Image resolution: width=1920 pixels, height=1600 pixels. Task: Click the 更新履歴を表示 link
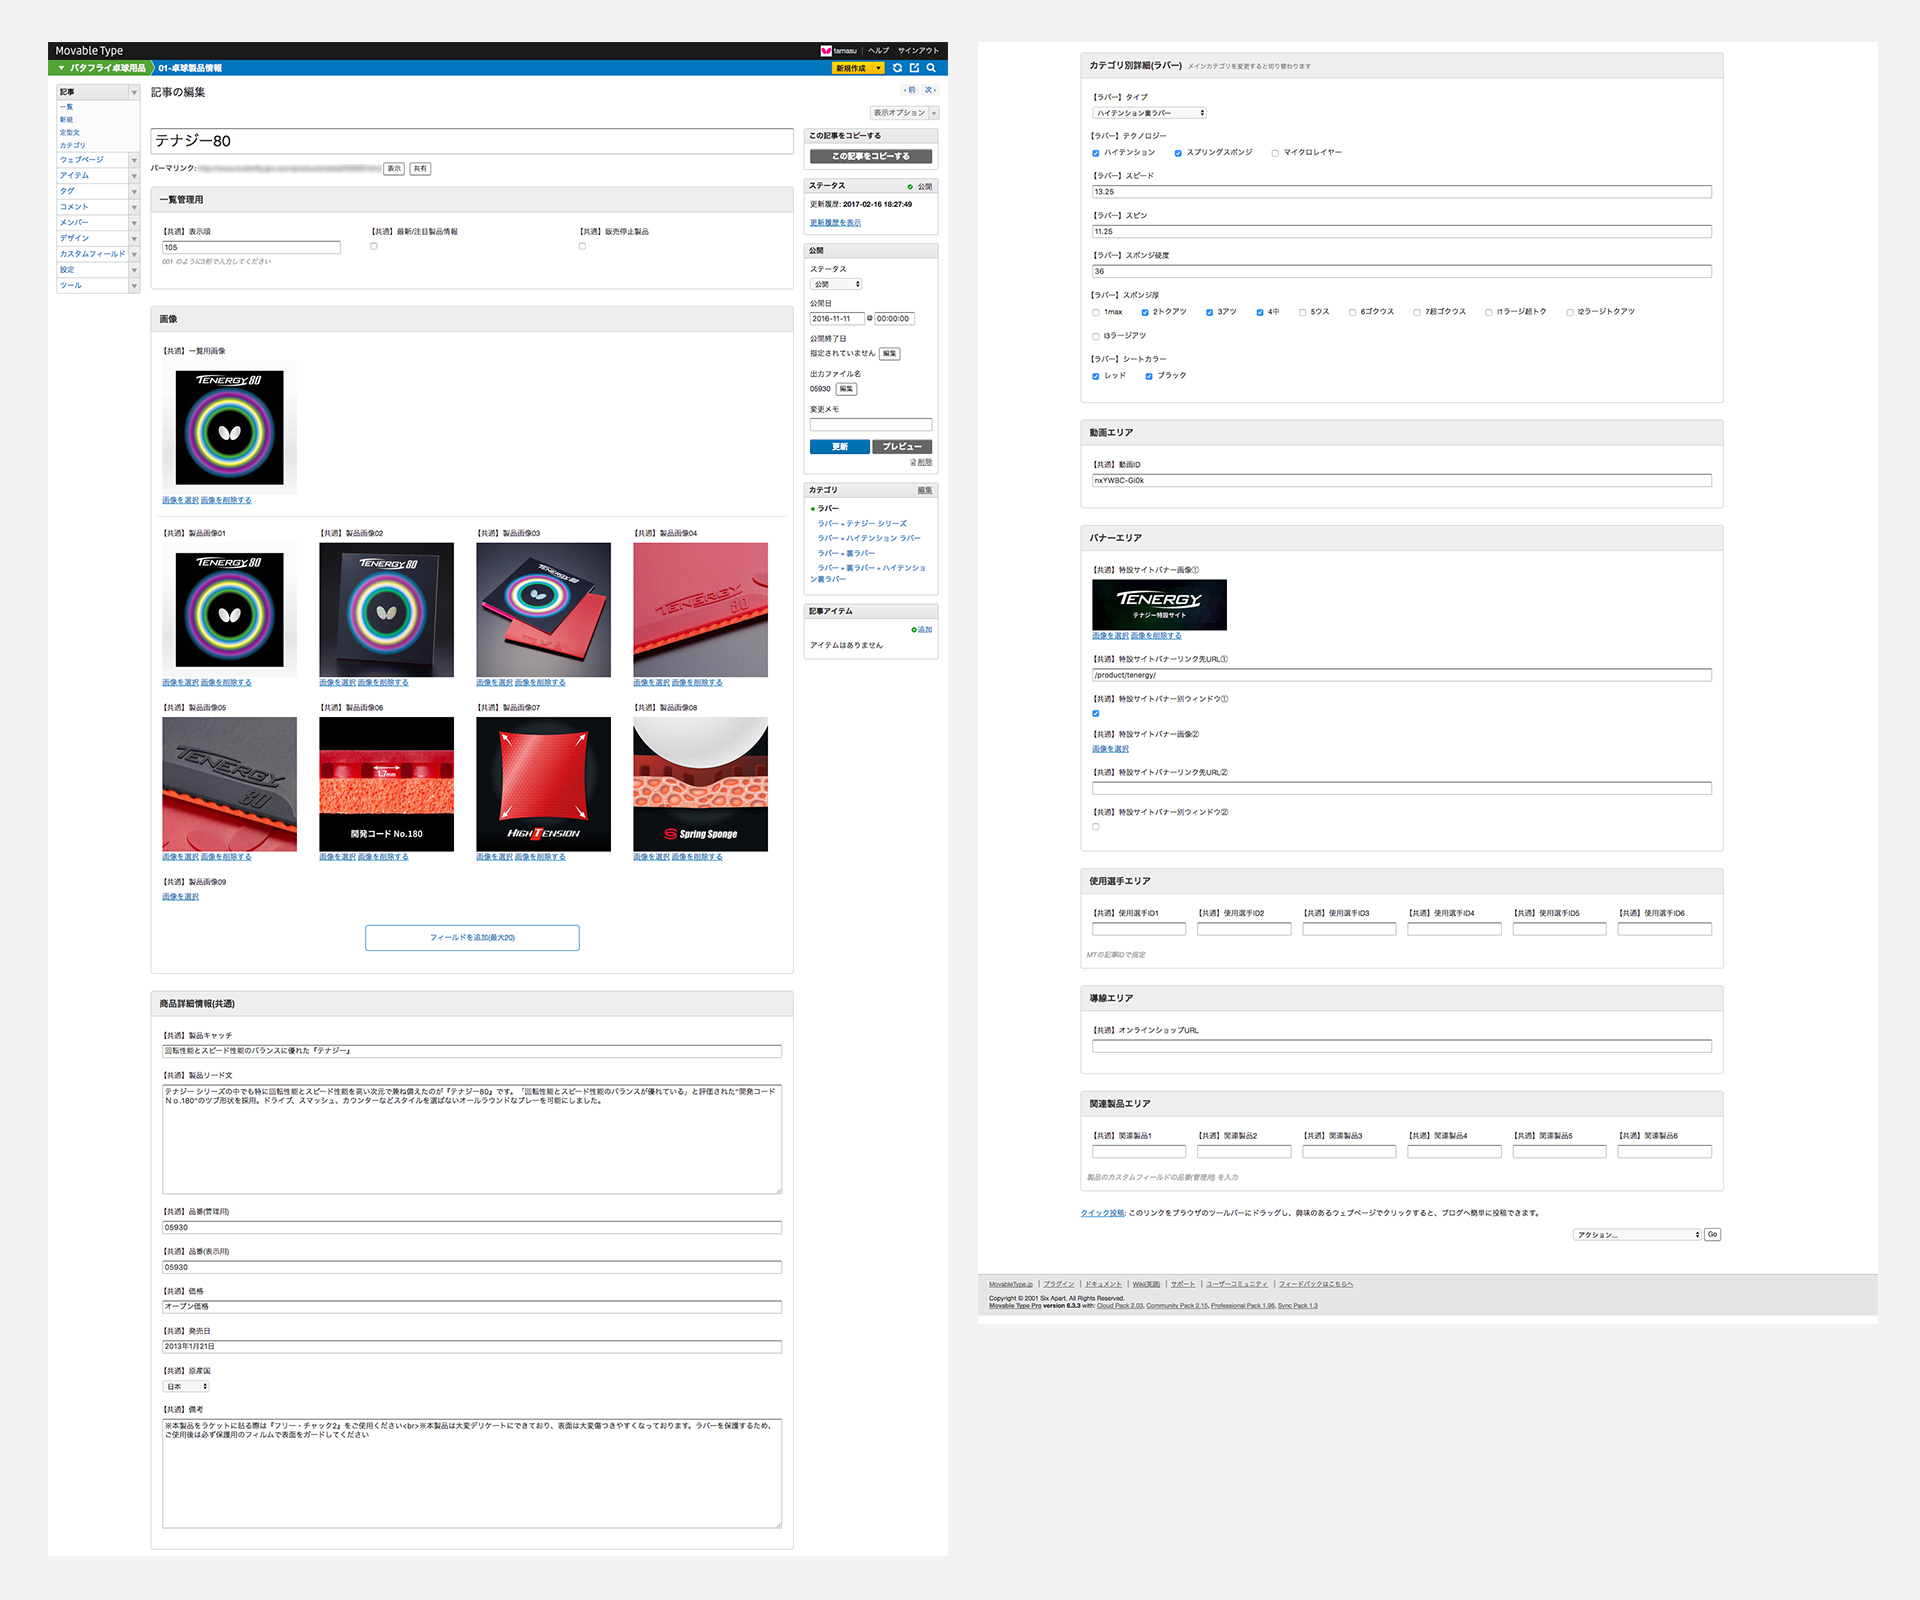pyautogui.click(x=835, y=223)
